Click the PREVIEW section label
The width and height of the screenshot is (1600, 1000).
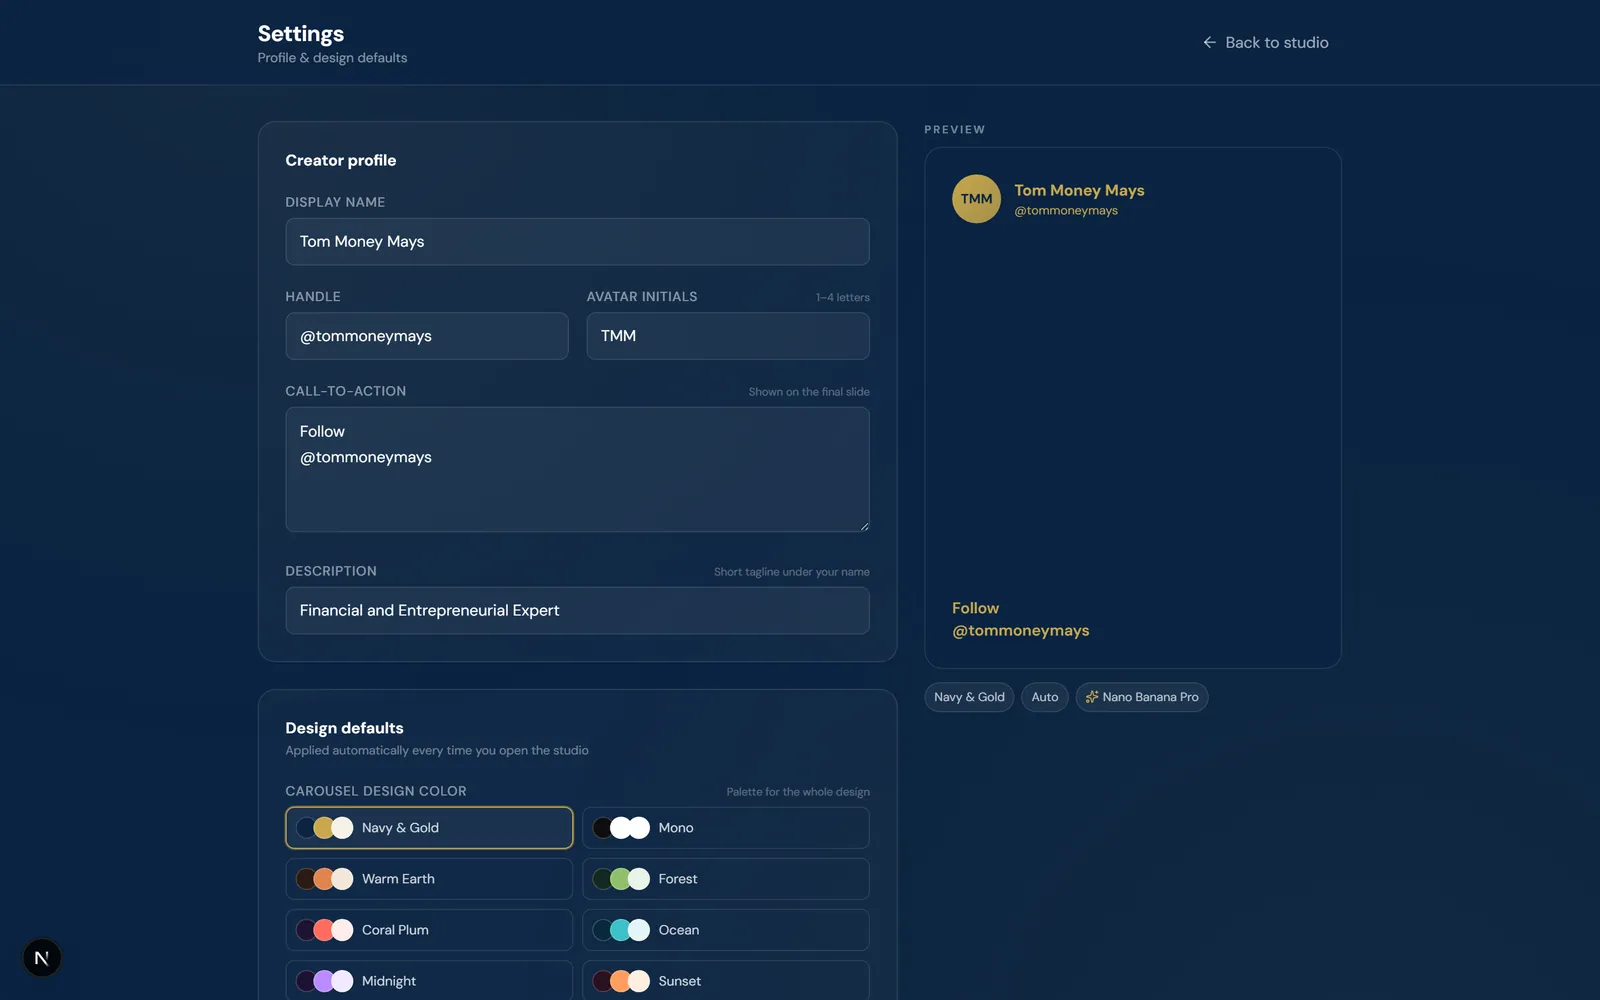[954, 130]
